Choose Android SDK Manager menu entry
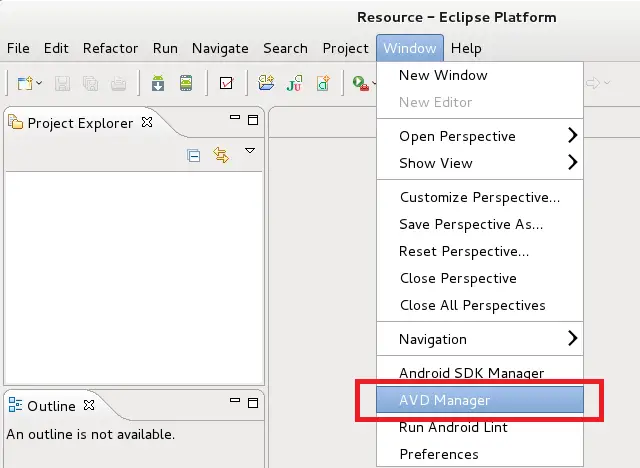This screenshot has height=468, width=640. click(x=471, y=373)
